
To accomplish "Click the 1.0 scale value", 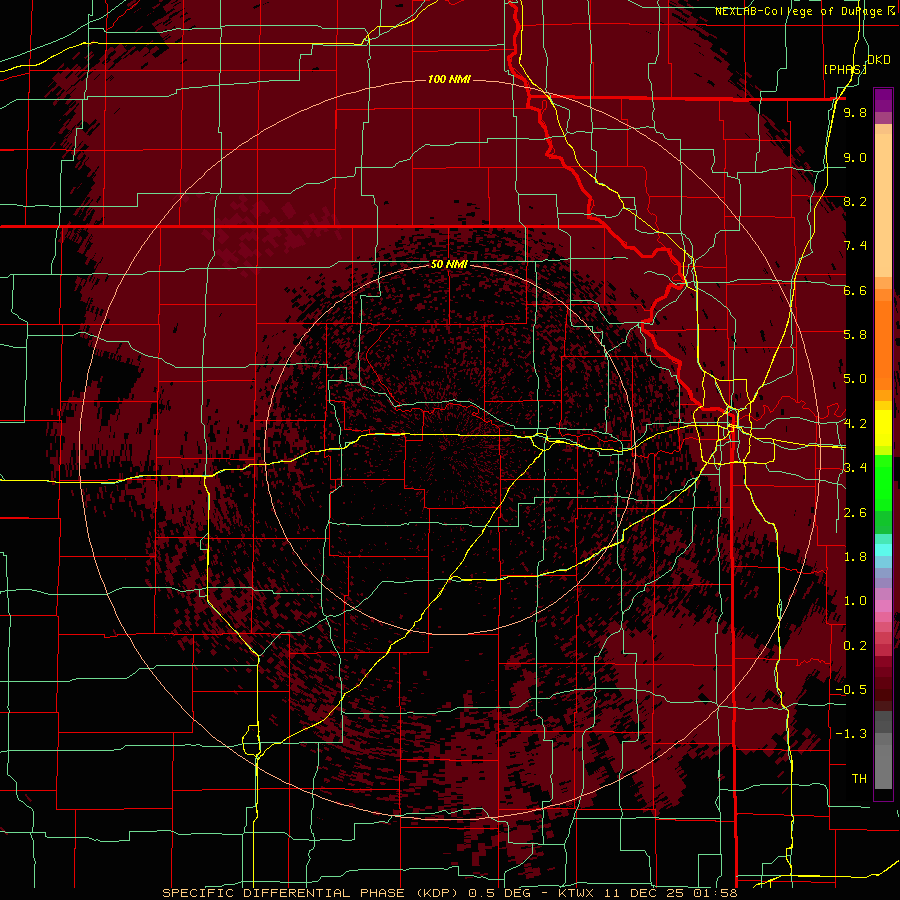I will tap(855, 601).
